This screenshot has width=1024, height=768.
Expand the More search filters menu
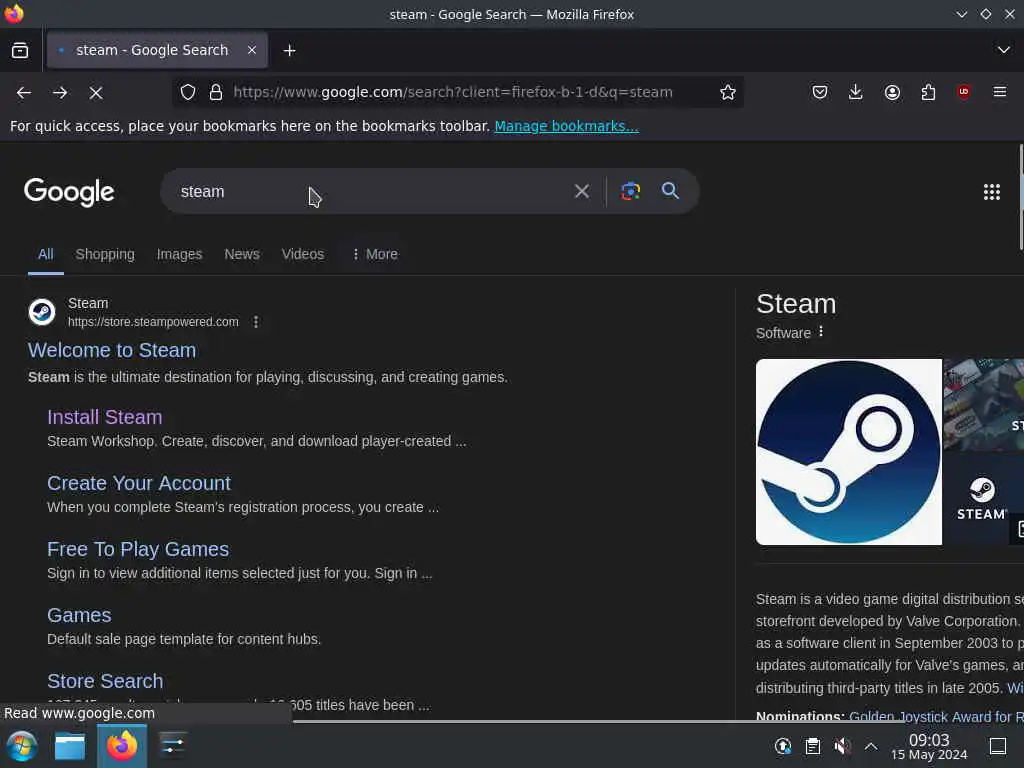[x=375, y=254]
